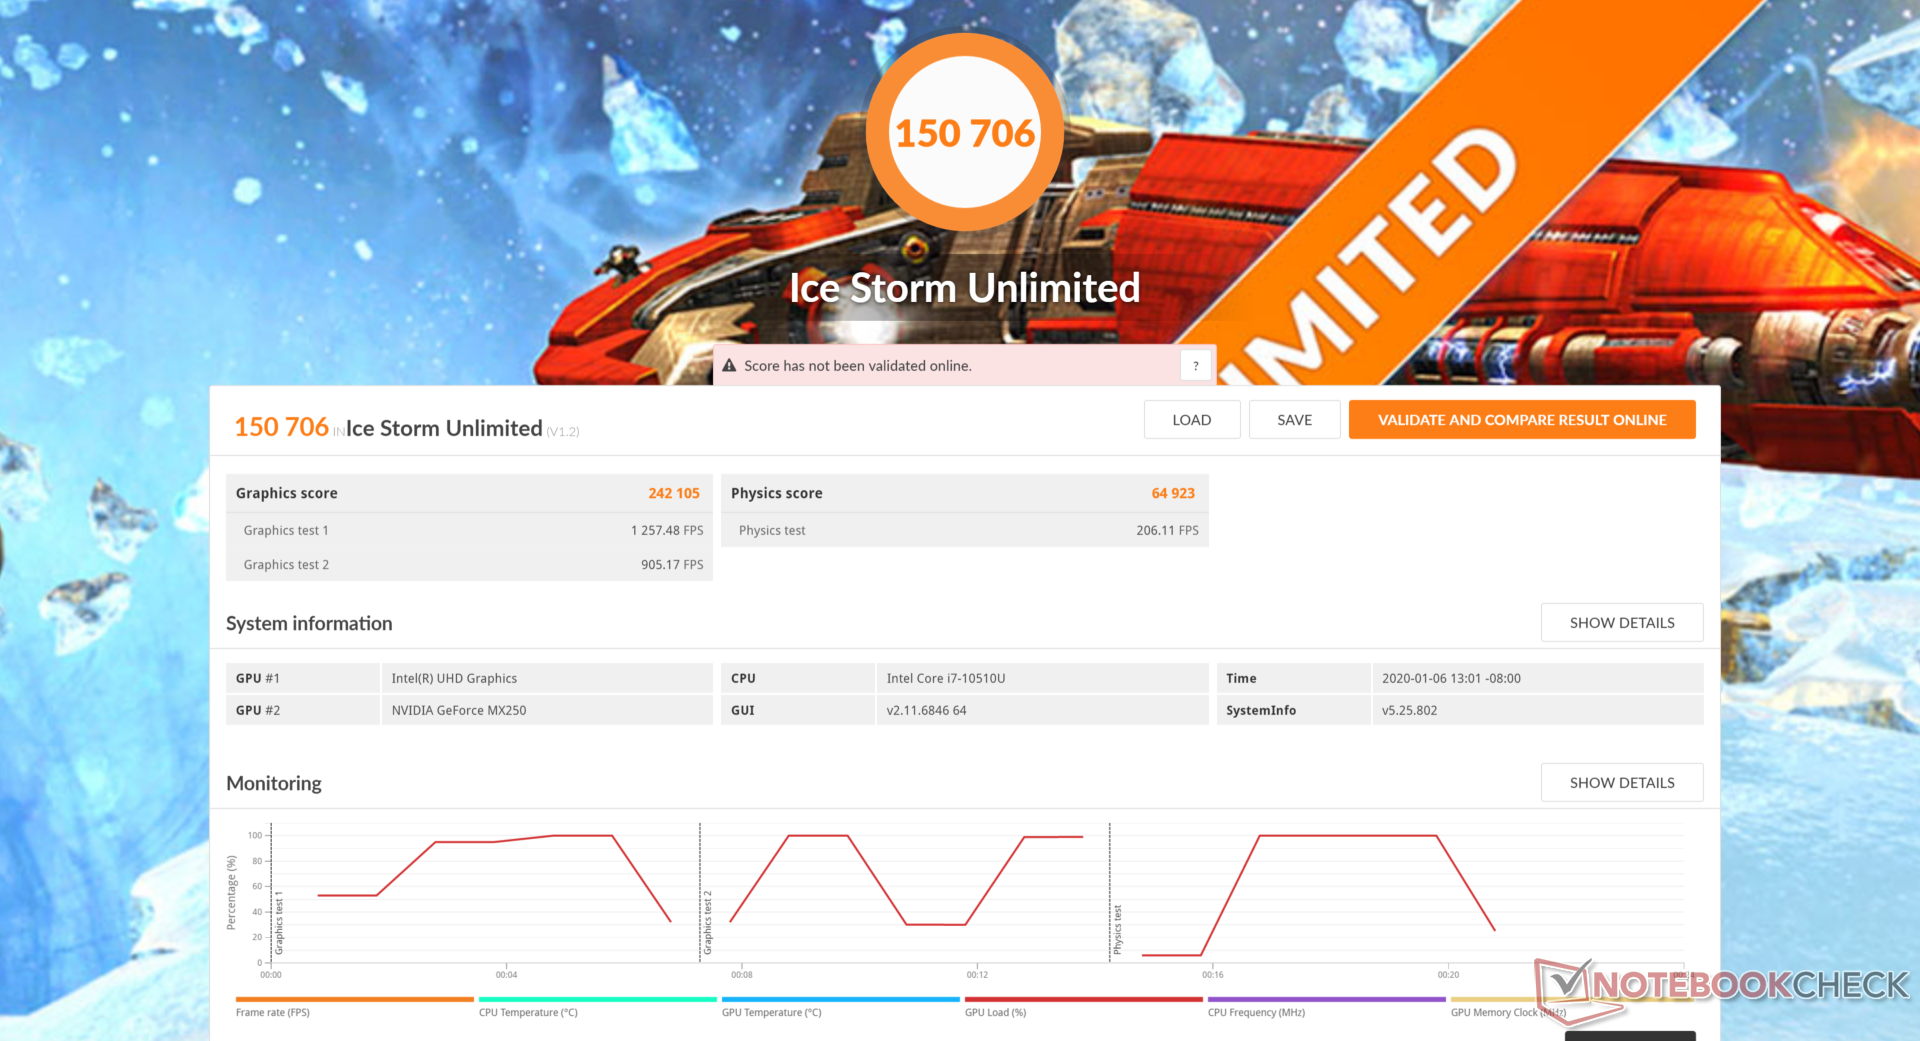The image size is (1920, 1041).
Task: Click Intel Core i7-10510U CPU value
Action: (x=946, y=678)
